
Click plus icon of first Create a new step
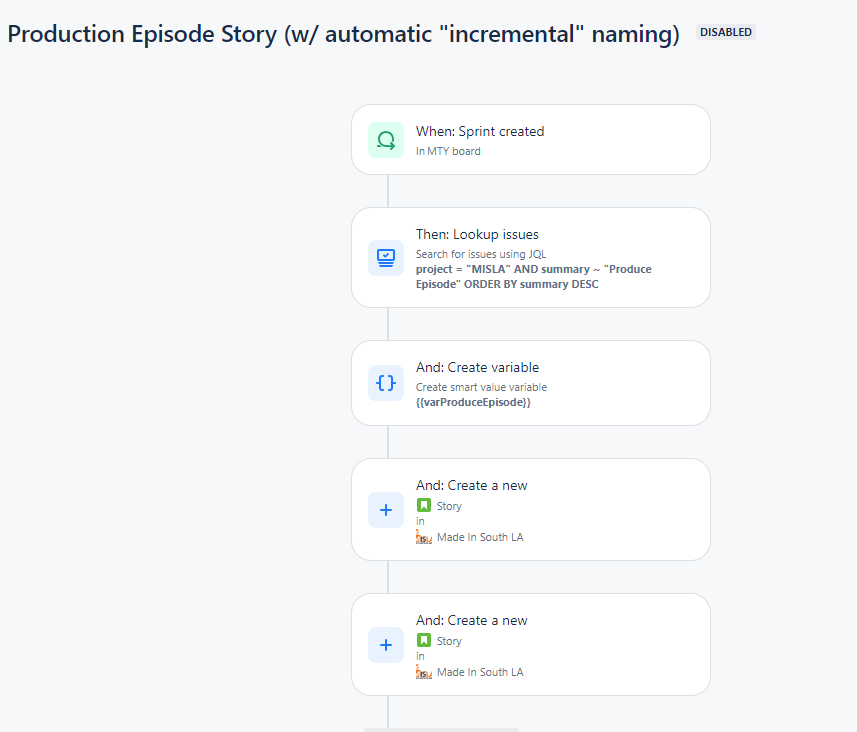pos(386,510)
